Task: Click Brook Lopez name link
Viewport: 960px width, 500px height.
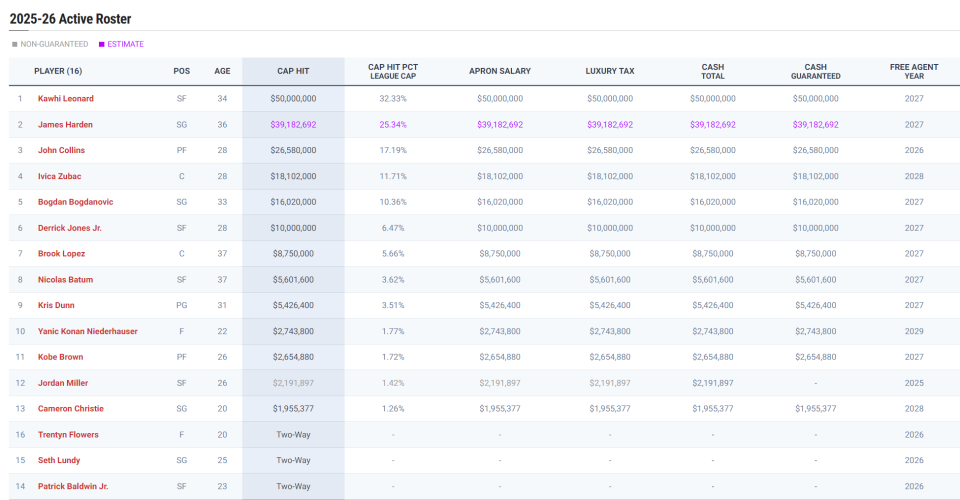Action: coord(61,253)
